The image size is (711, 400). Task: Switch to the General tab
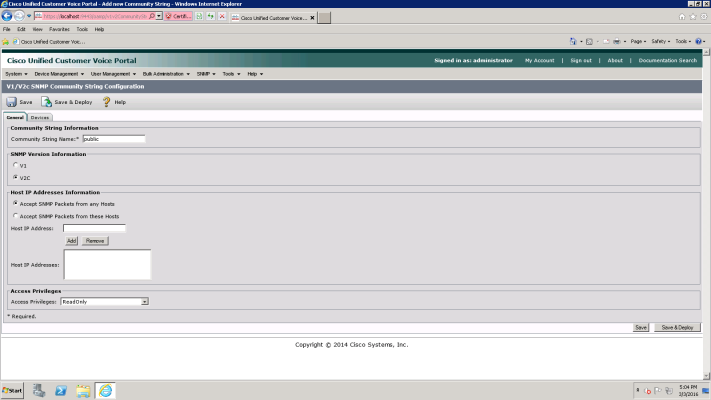(x=15, y=117)
